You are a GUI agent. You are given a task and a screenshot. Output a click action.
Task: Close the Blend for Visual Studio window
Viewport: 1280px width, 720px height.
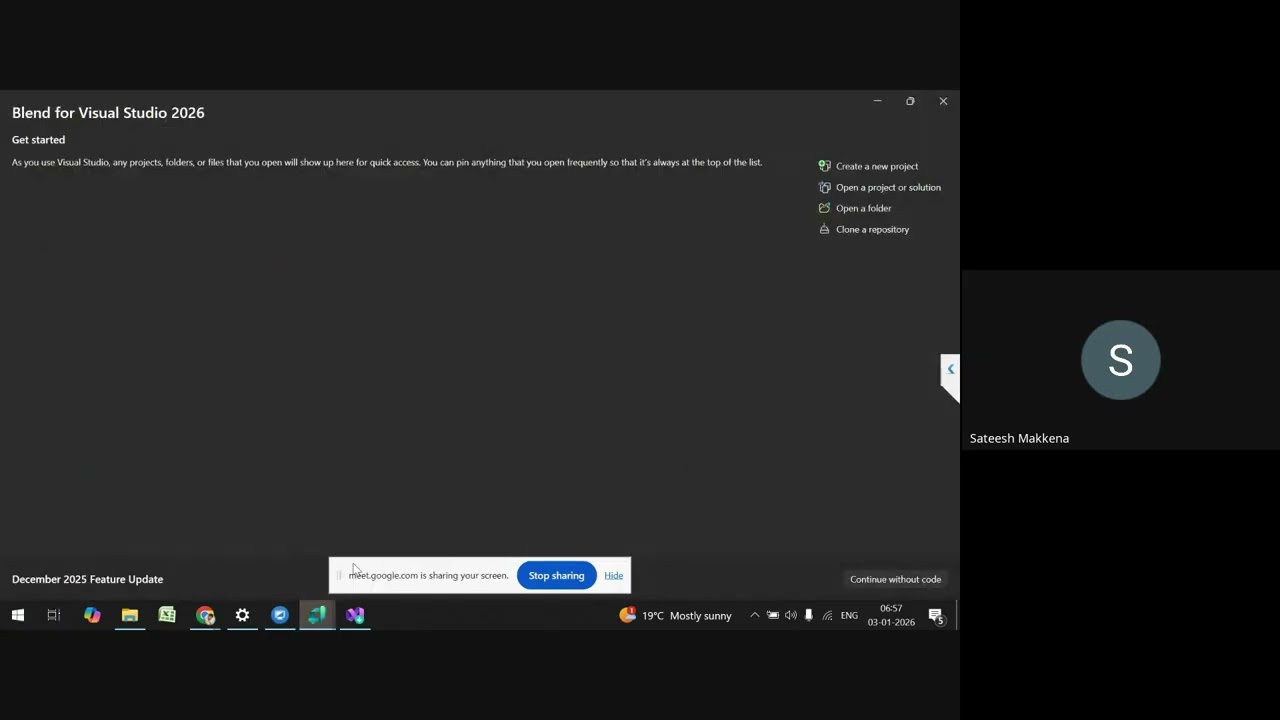(x=943, y=101)
